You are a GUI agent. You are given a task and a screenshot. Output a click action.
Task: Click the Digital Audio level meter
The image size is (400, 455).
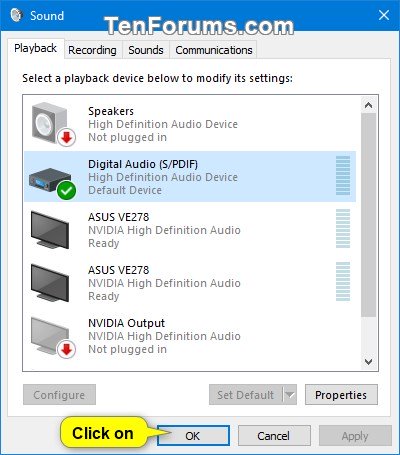343,175
